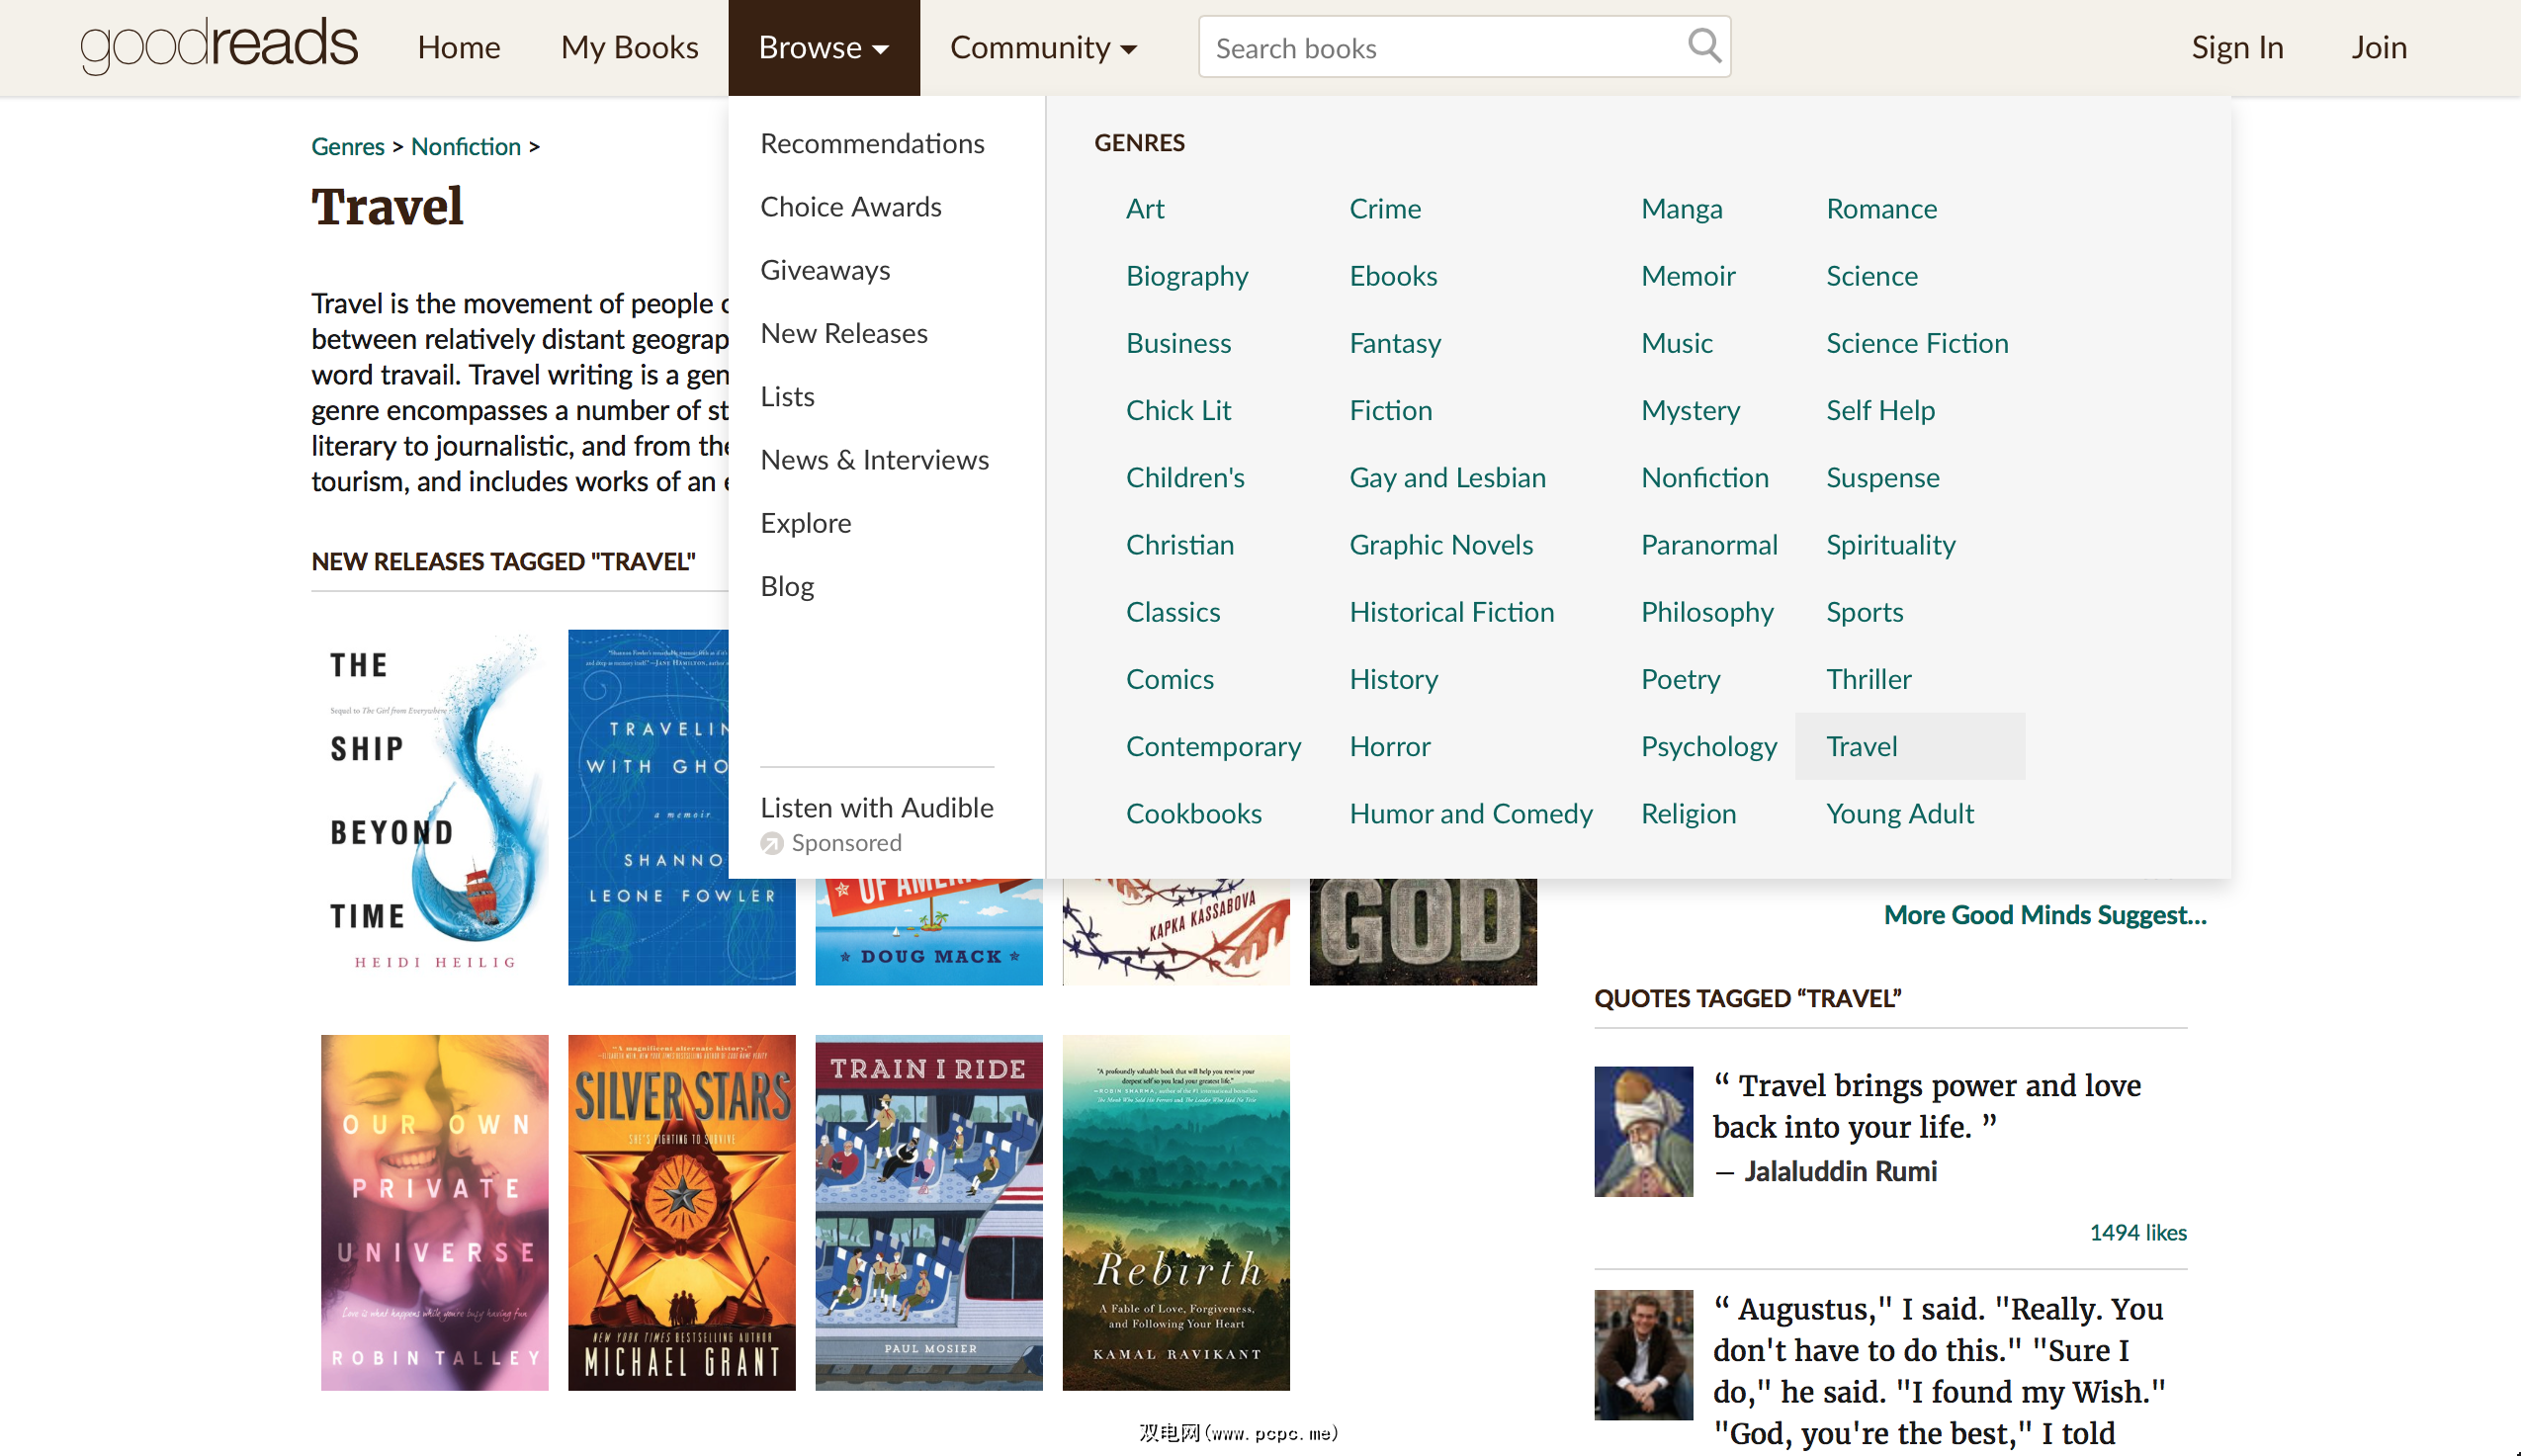
Task: Open Silver Stars book cover
Action: (681, 1212)
